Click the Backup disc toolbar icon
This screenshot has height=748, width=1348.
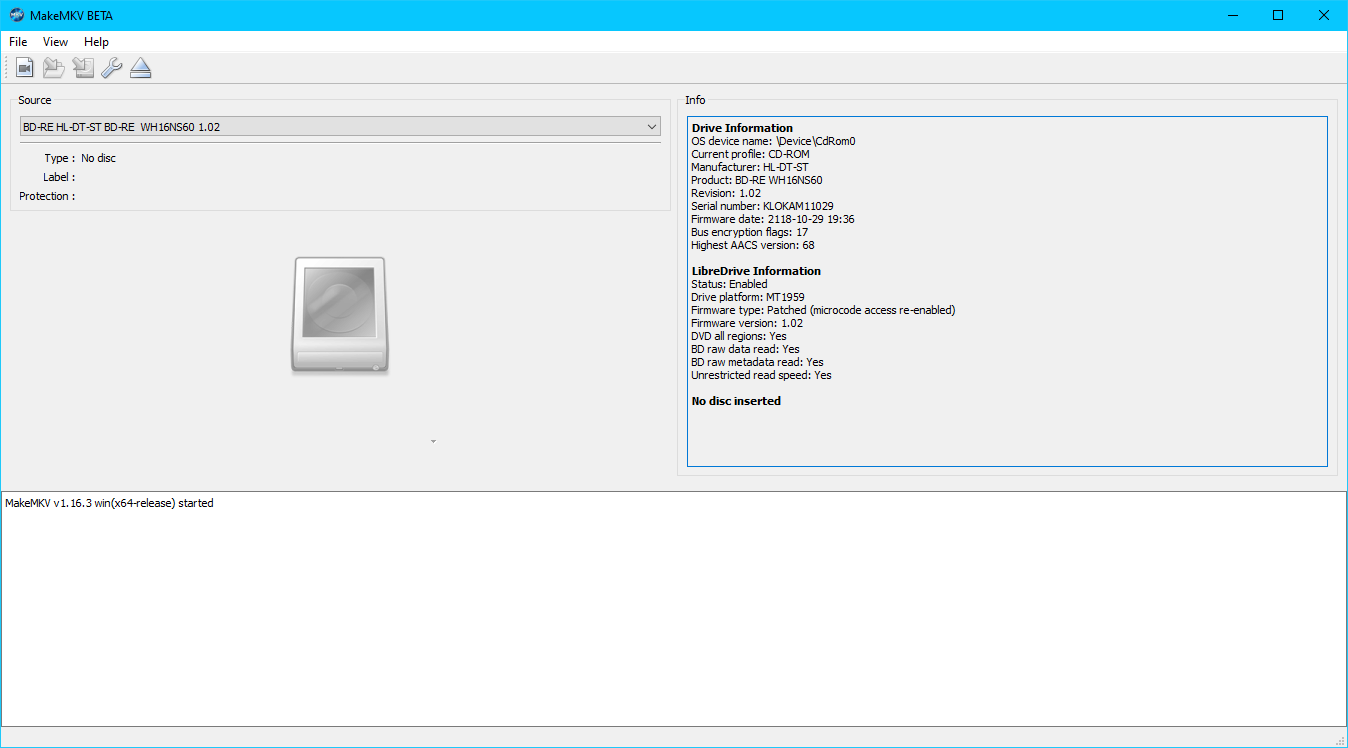click(83, 68)
